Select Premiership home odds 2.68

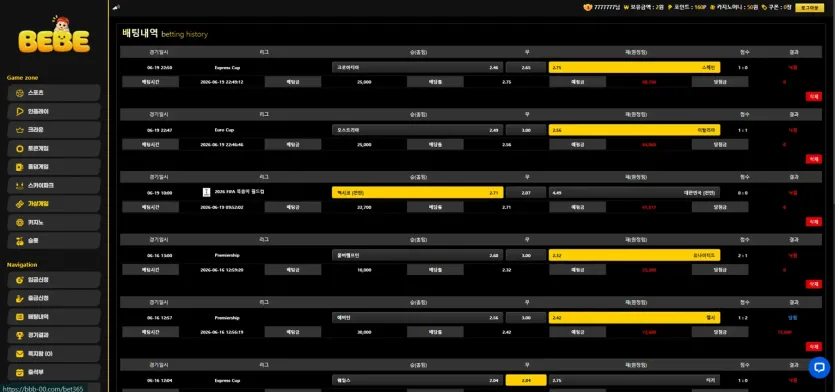click(417, 256)
